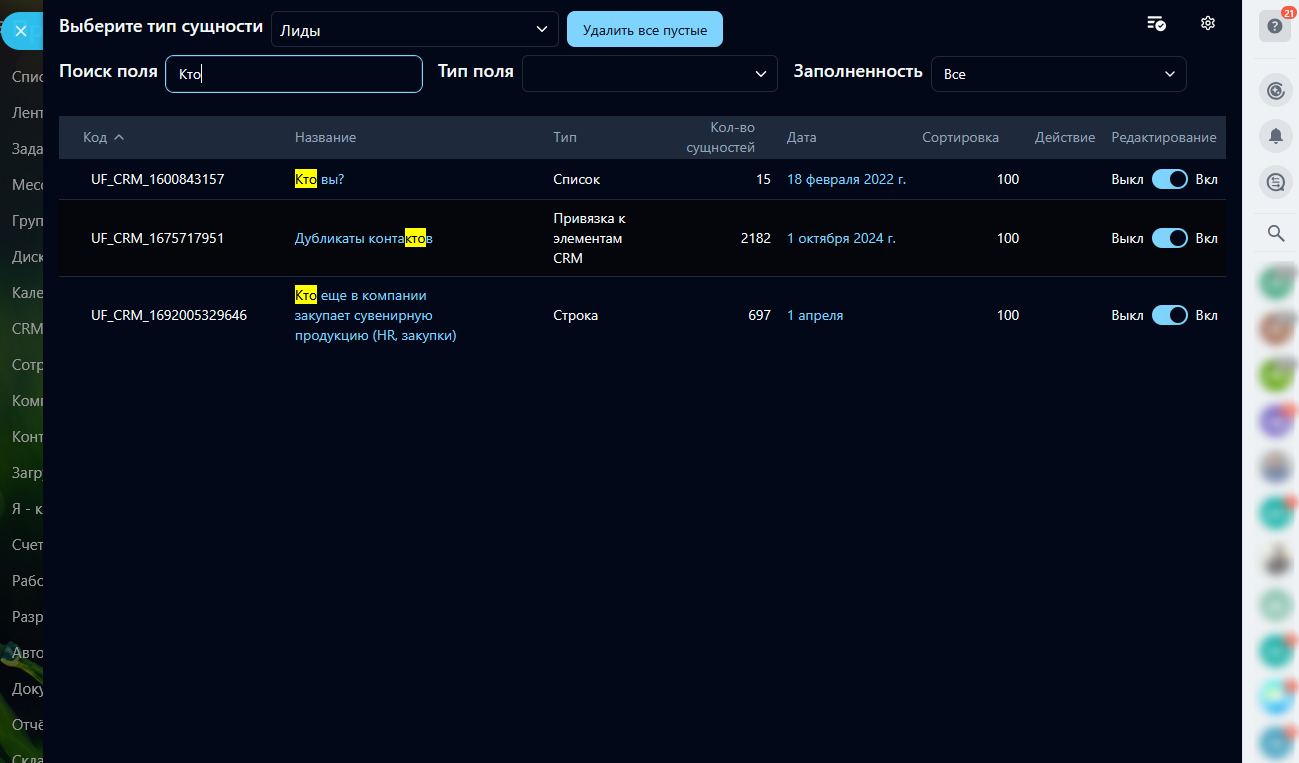Click the 18 февраля 2022 г. date link

pos(846,179)
